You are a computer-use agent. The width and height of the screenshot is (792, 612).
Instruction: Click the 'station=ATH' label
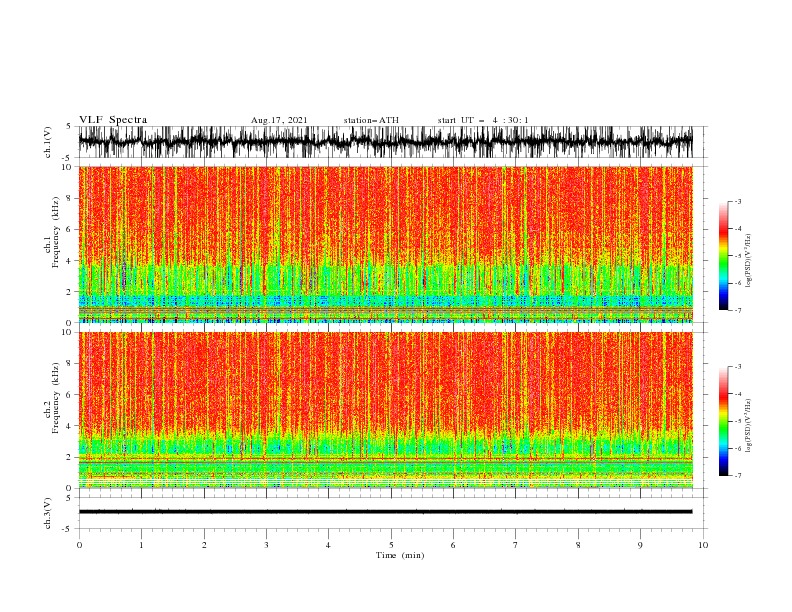(371, 120)
